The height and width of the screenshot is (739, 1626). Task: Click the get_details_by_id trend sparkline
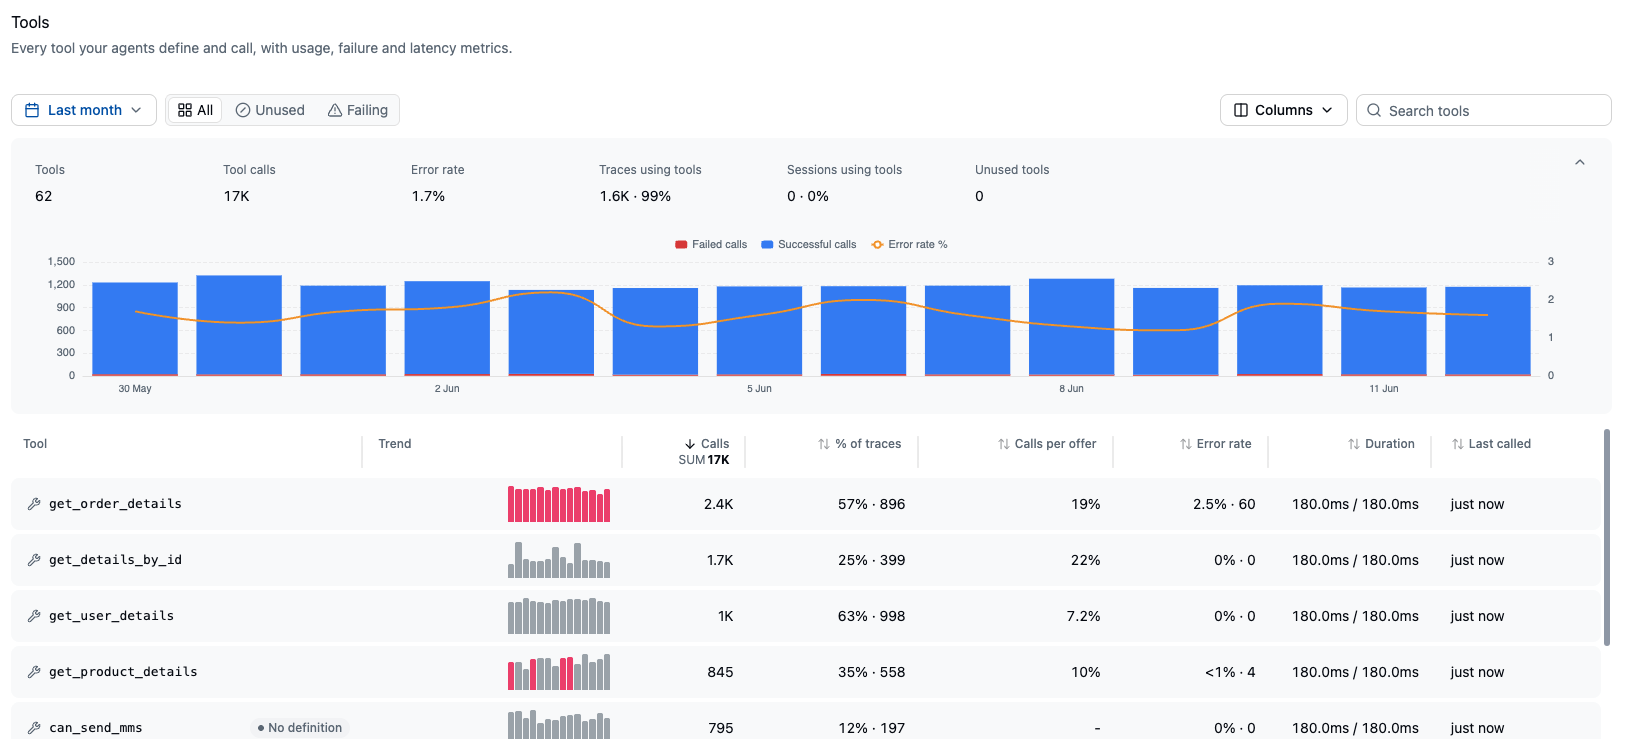(559, 560)
